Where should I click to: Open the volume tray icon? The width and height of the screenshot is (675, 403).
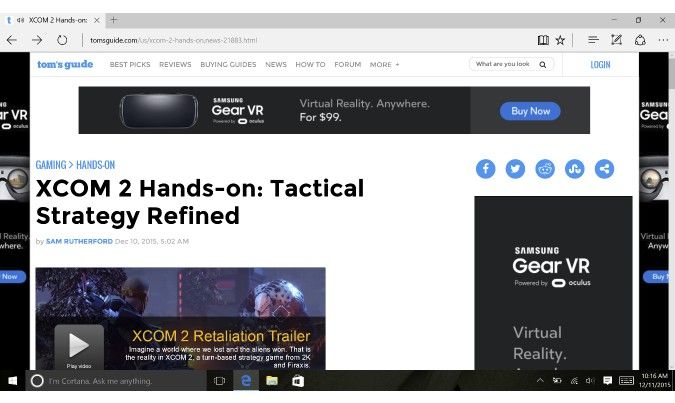(590, 381)
